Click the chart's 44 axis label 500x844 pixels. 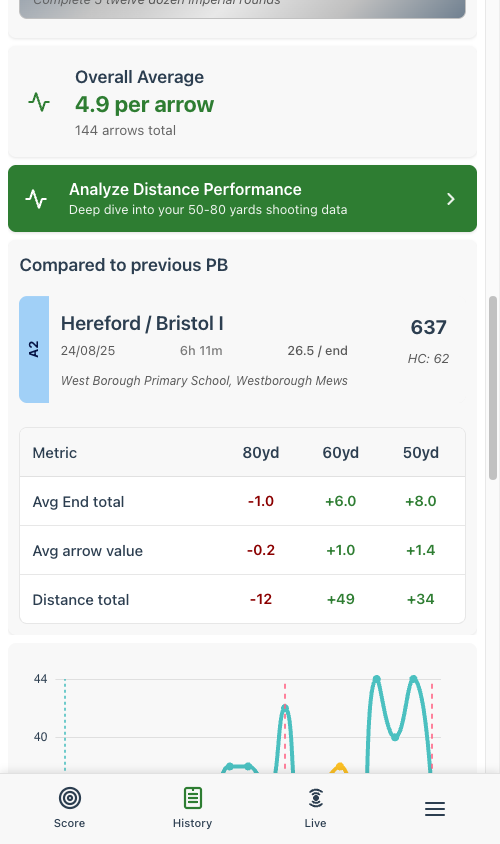coord(40,679)
